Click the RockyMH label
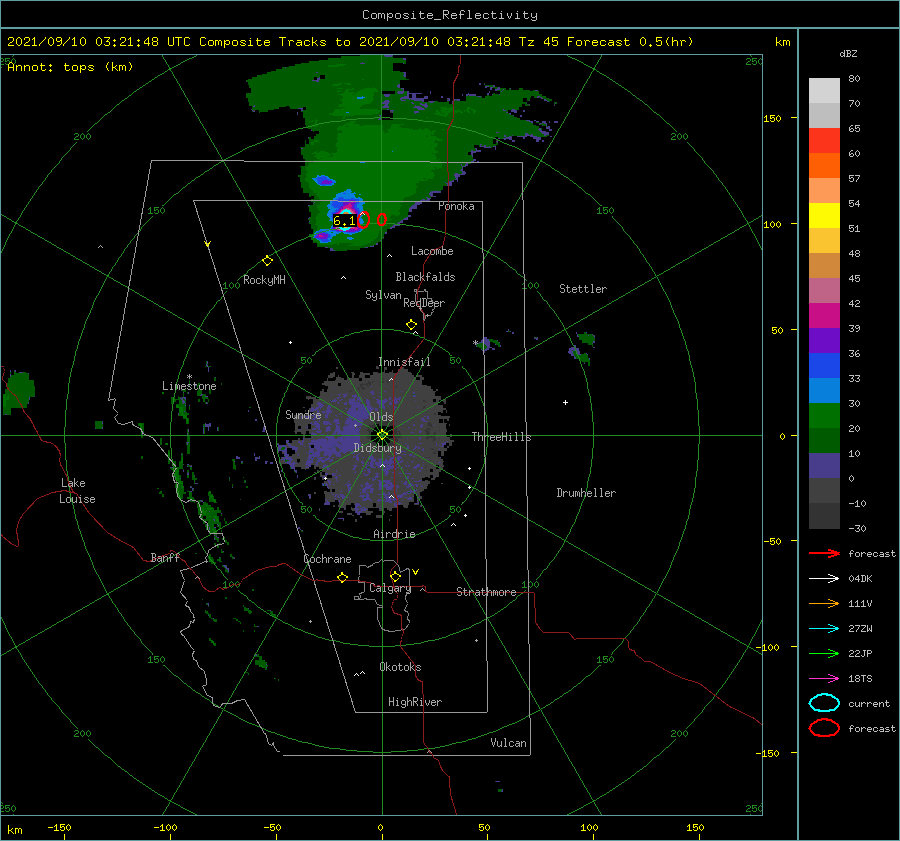The image size is (900, 841). (x=264, y=280)
